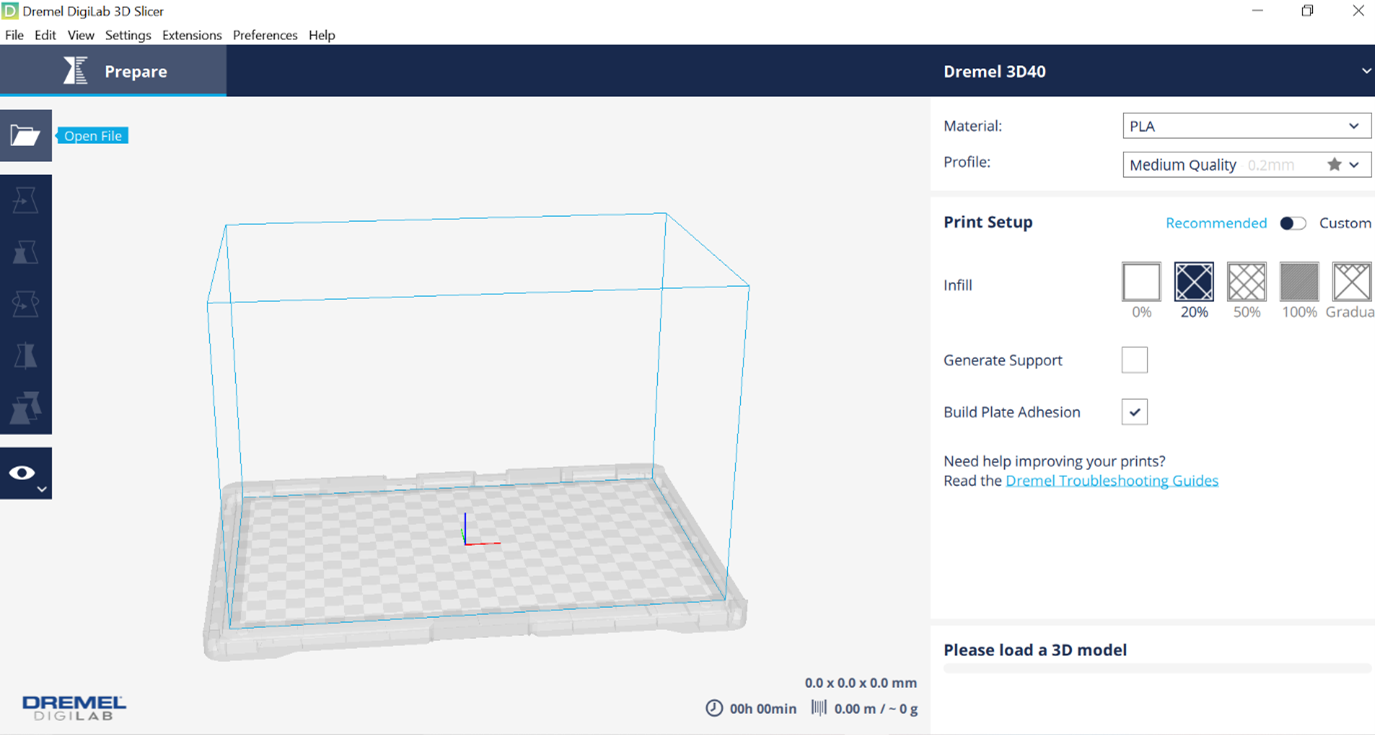Choose the 20% infill option
Viewport: 1375px width, 735px height.
point(1194,282)
